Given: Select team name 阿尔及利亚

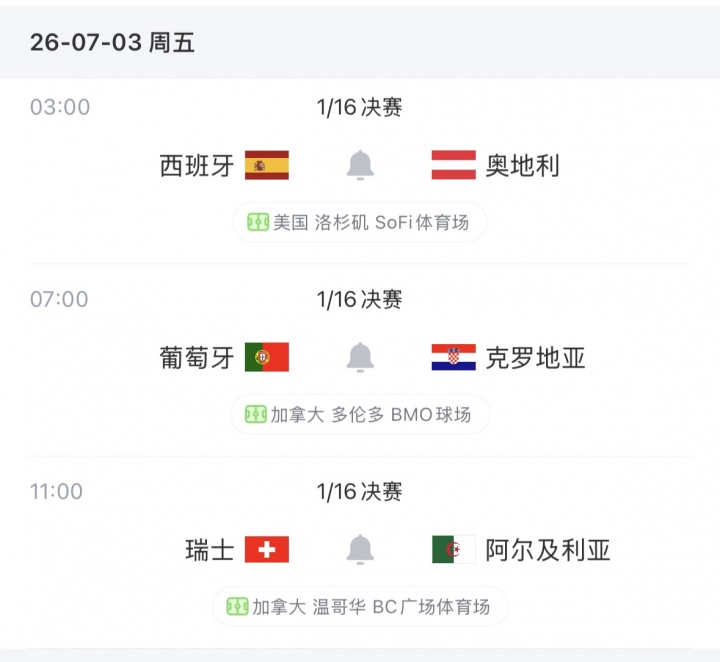Looking at the screenshot, I should tap(548, 550).
